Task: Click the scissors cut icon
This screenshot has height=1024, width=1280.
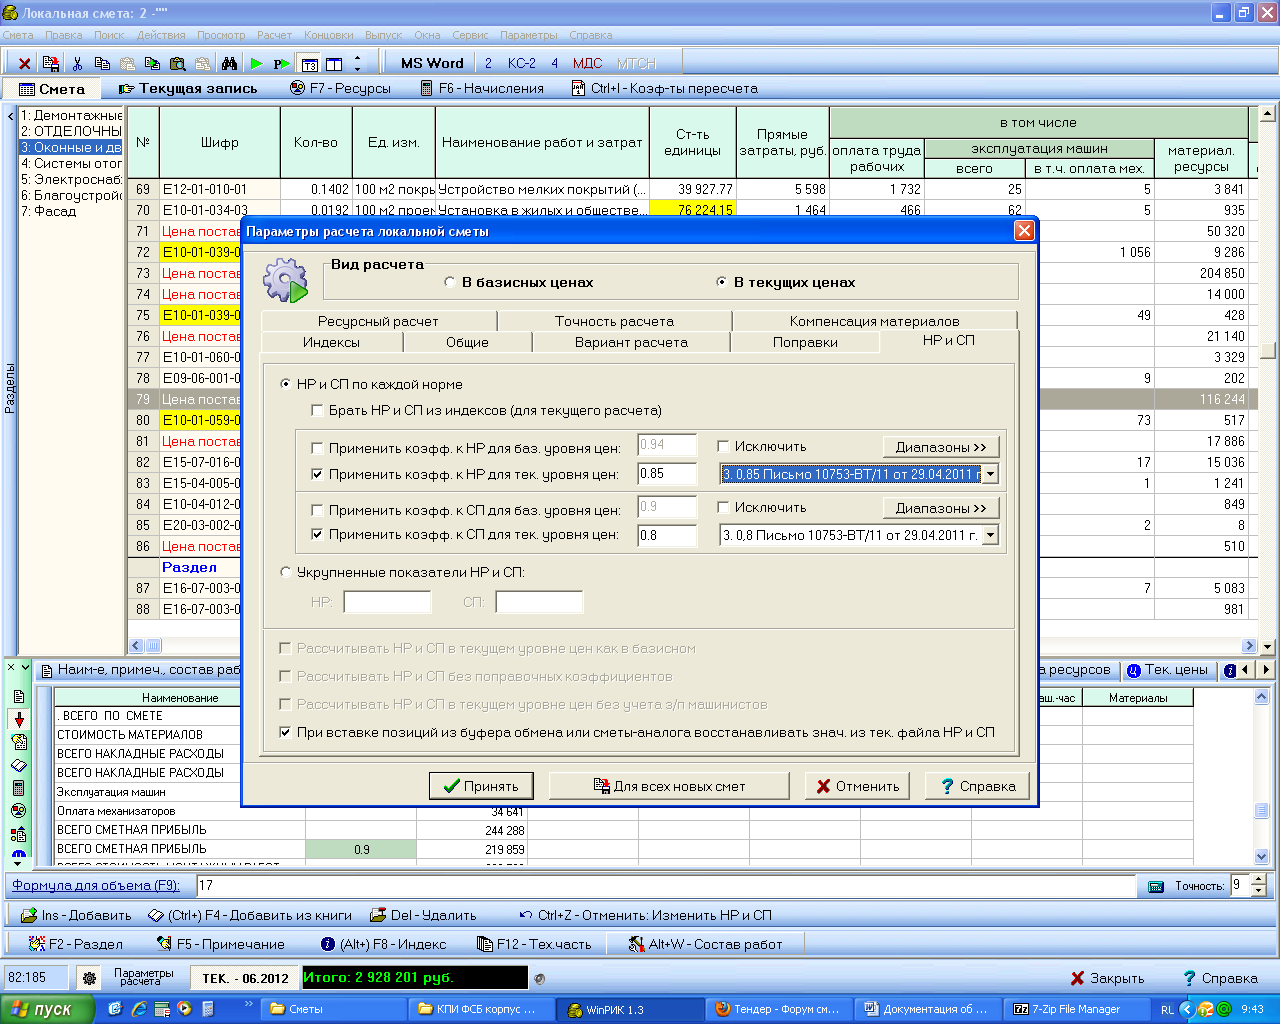Action: pyautogui.click(x=77, y=63)
